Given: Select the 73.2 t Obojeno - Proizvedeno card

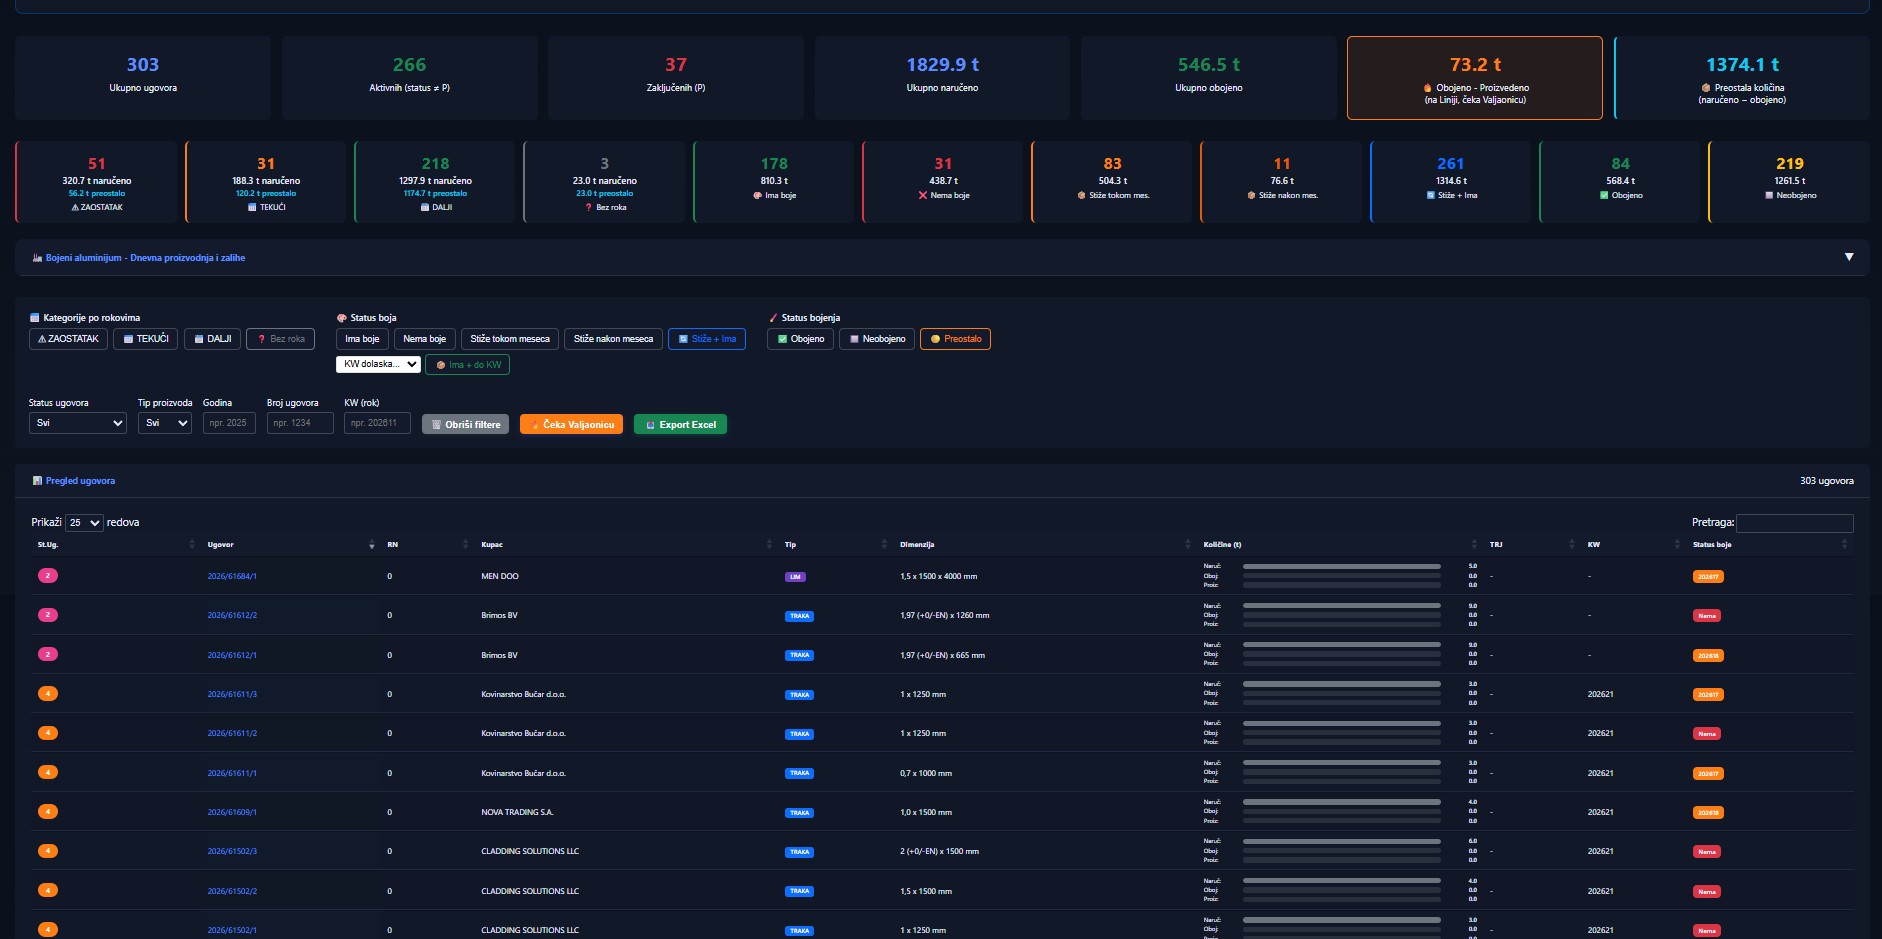Looking at the screenshot, I should tap(1475, 78).
